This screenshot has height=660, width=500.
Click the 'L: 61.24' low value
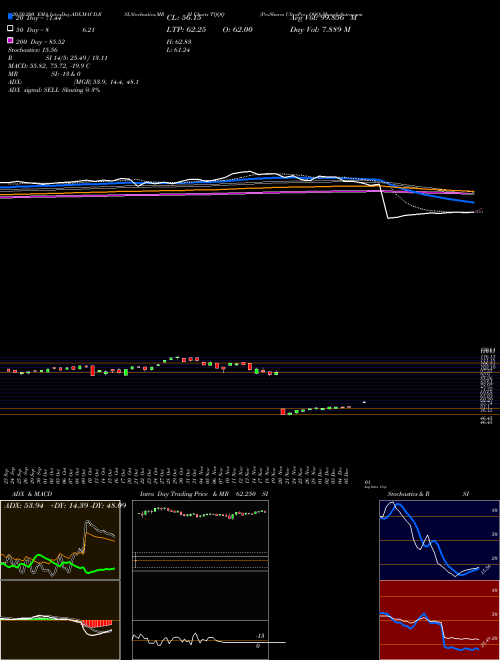[x=179, y=50]
